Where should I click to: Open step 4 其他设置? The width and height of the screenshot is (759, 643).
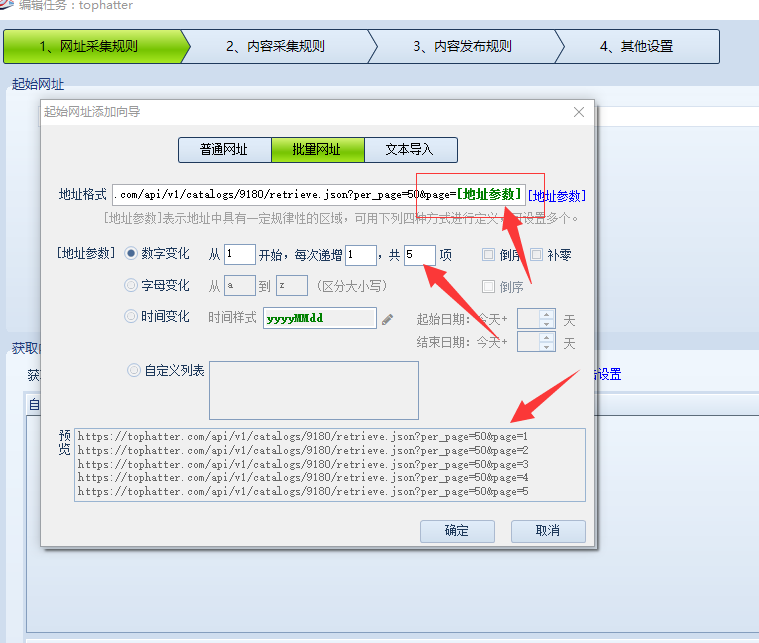point(637,46)
